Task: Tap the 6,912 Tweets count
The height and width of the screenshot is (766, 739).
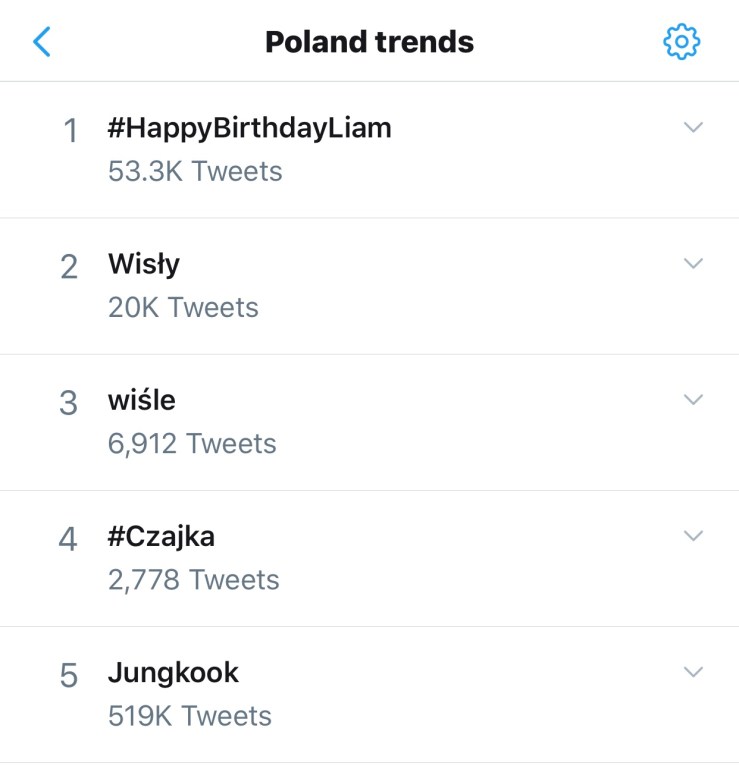Action: (192, 443)
